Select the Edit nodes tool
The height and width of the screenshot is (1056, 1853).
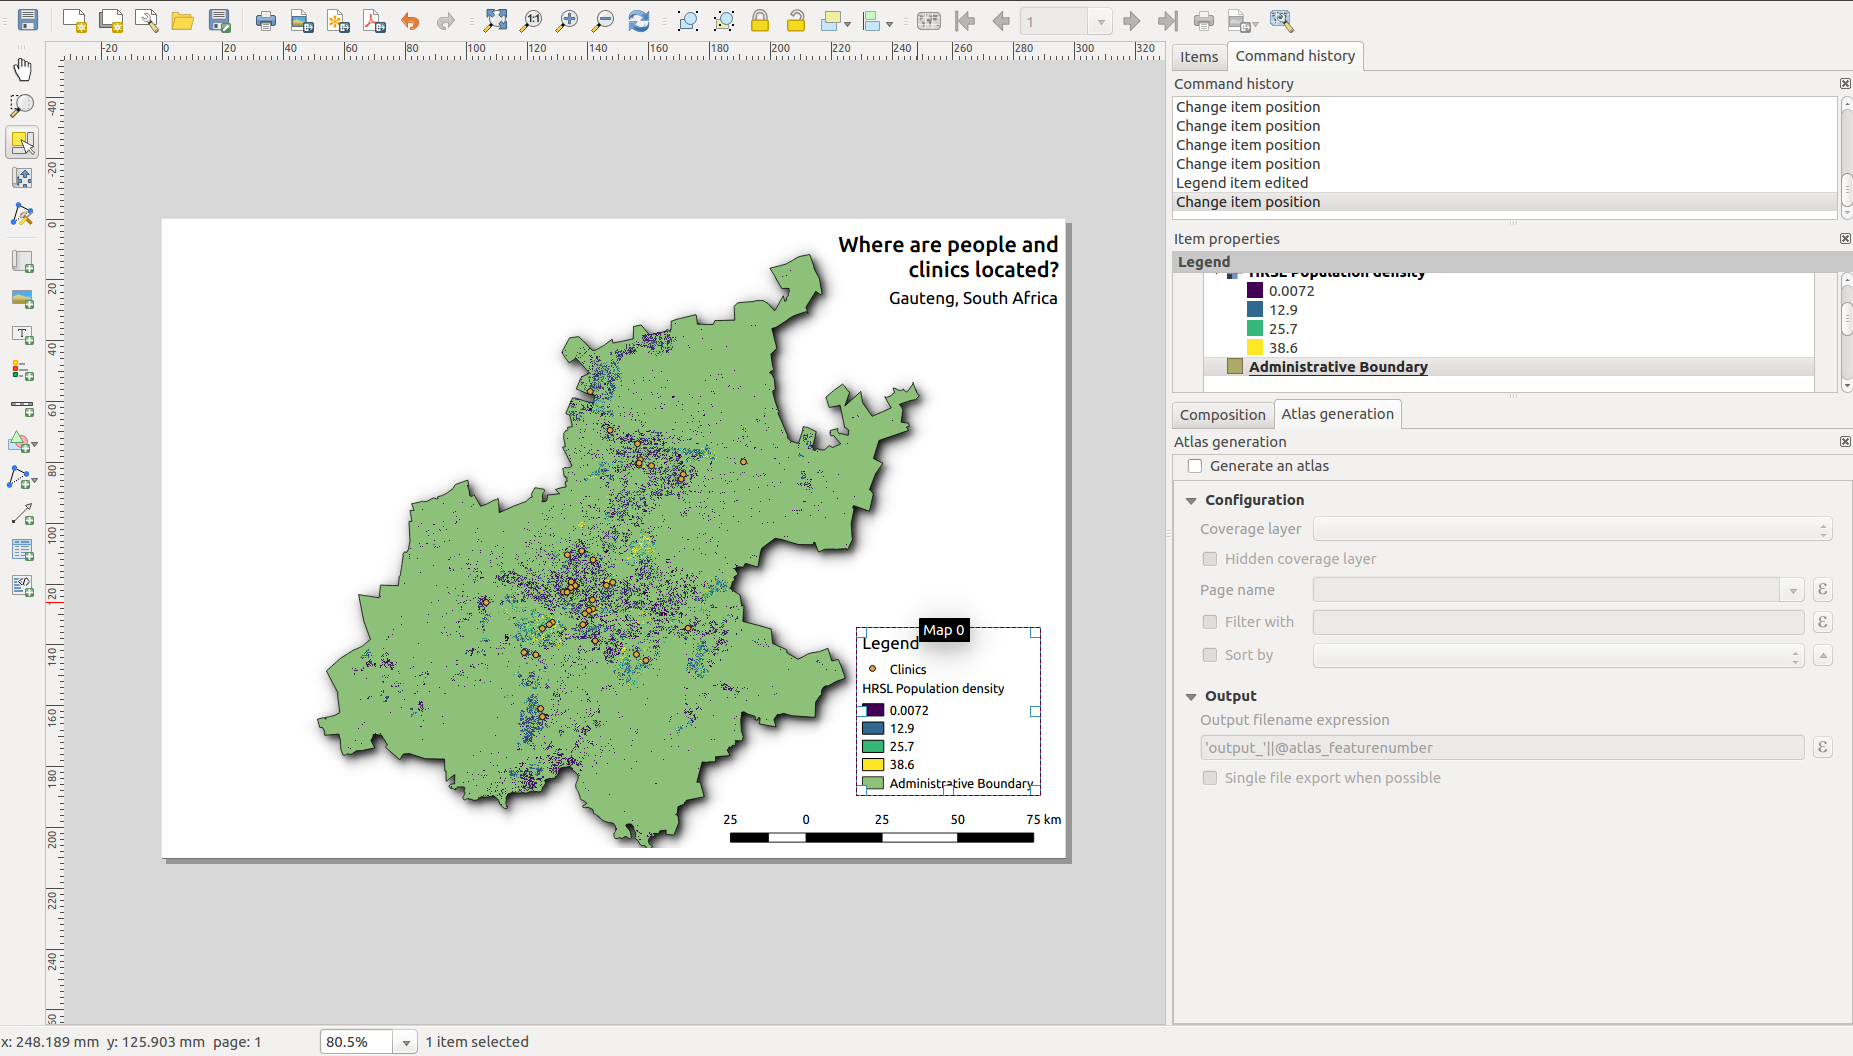pos(22,215)
